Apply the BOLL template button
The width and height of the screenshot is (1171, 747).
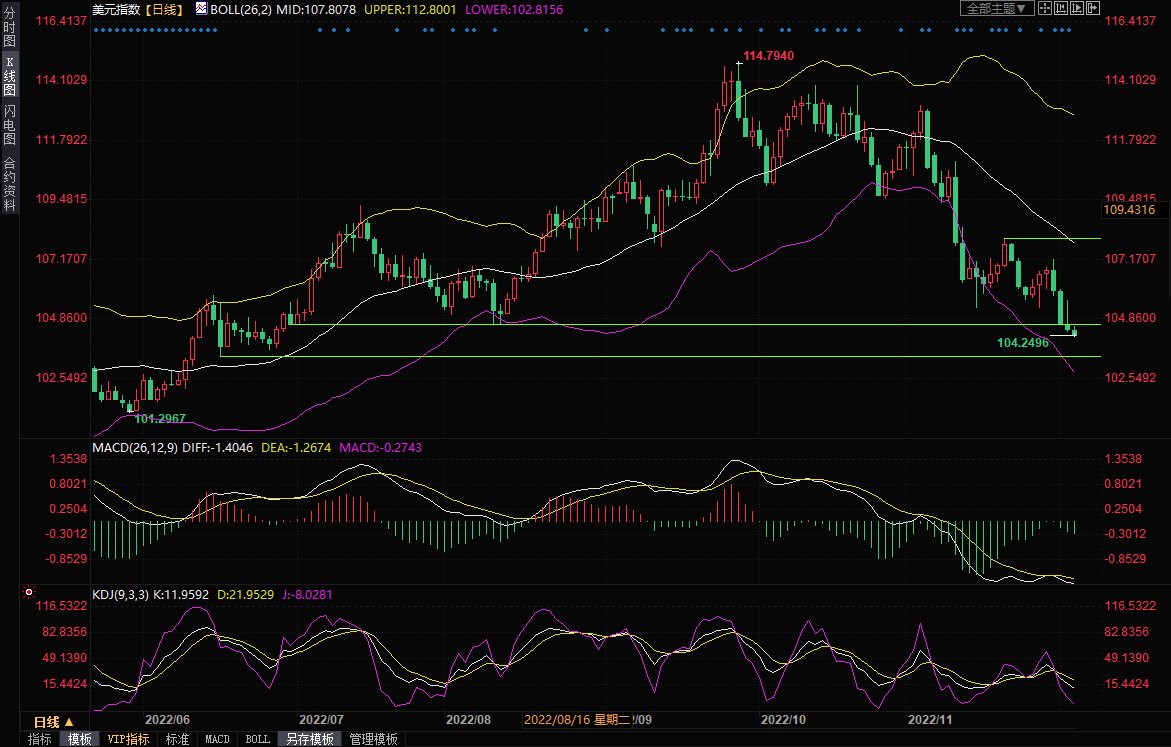click(257, 739)
